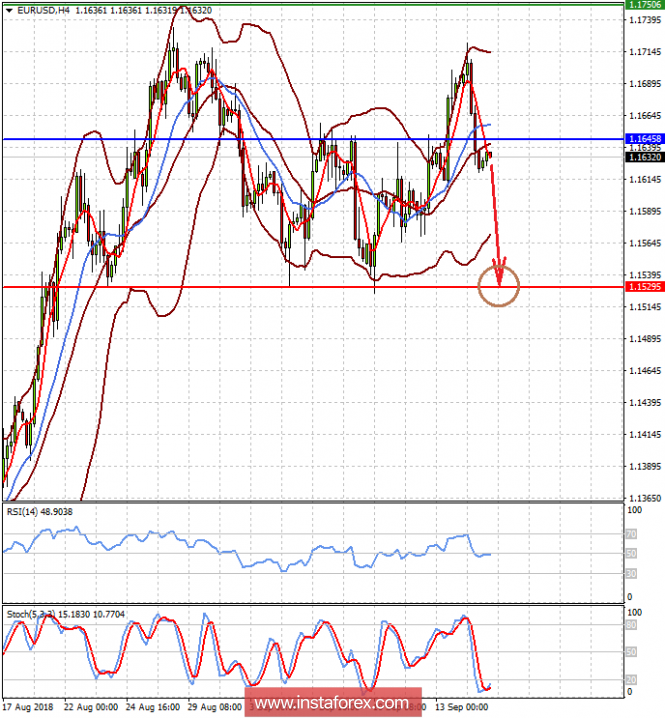665x718 pixels.
Task: Open the www.instaforex.com watermark link
Action: [x=332, y=702]
